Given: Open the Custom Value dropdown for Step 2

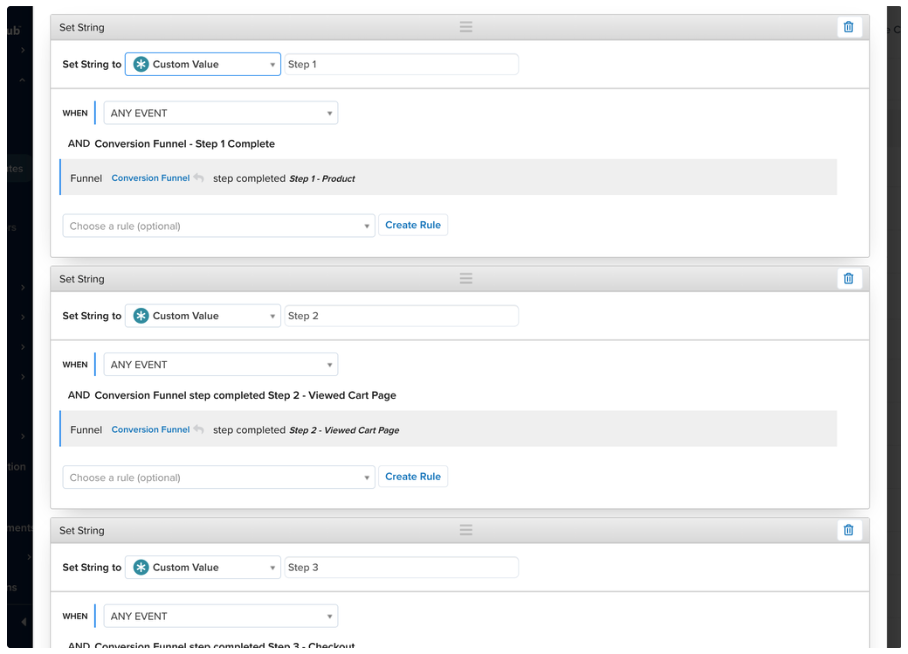Looking at the screenshot, I should pyautogui.click(x=203, y=316).
